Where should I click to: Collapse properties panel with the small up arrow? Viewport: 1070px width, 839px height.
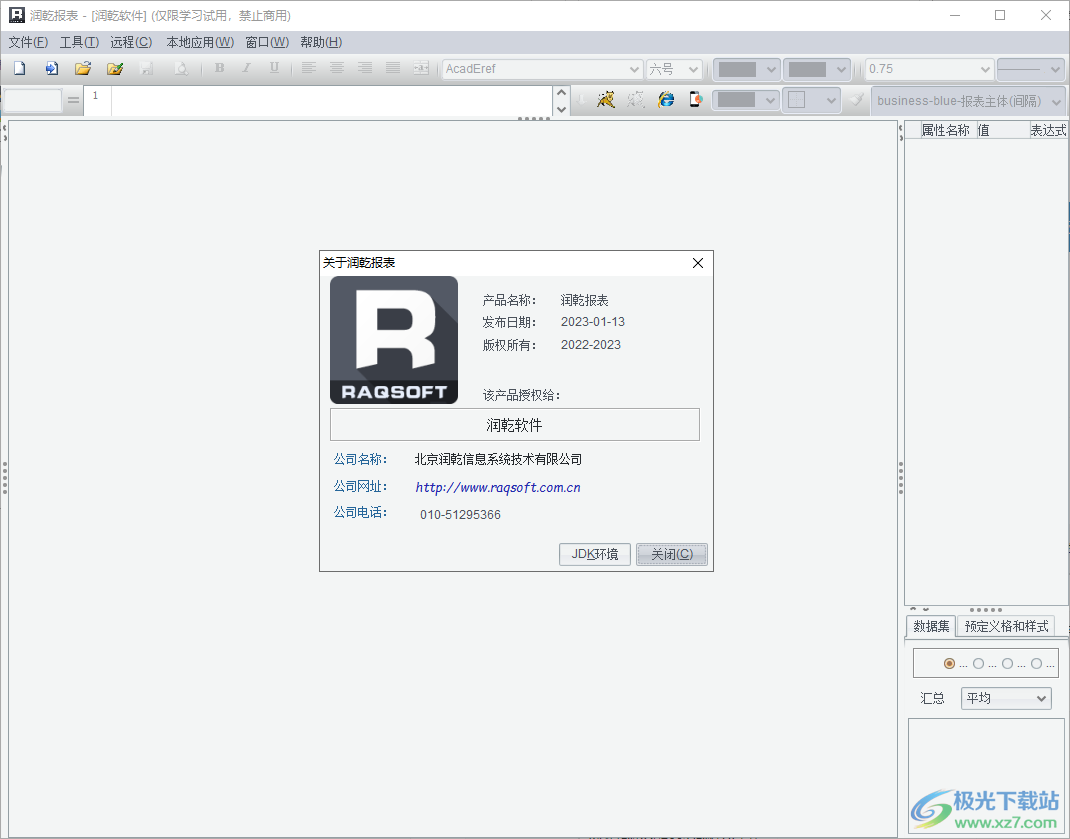pyautogui.click(x=913, y=609)
